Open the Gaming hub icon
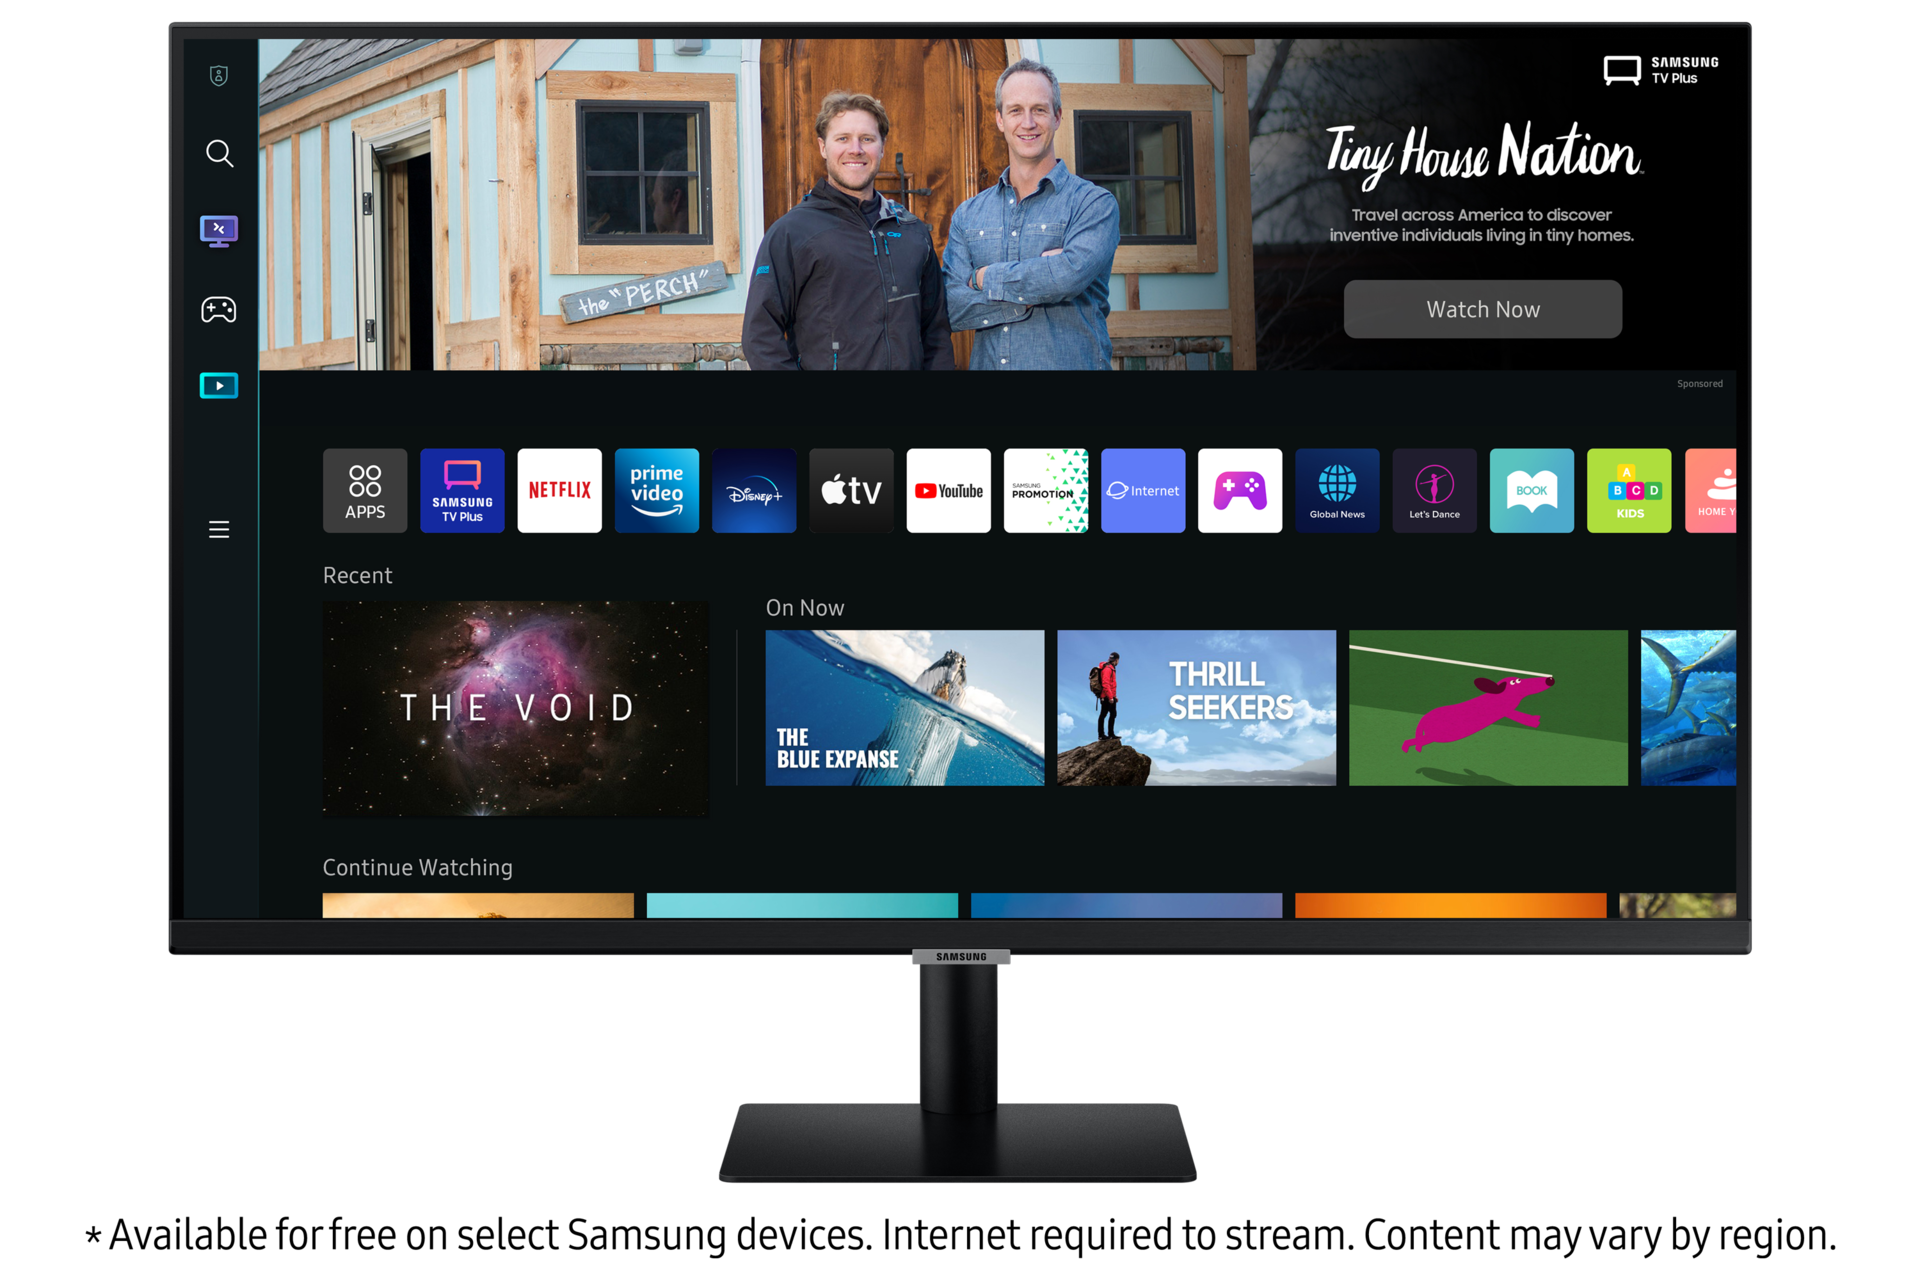 220,309
